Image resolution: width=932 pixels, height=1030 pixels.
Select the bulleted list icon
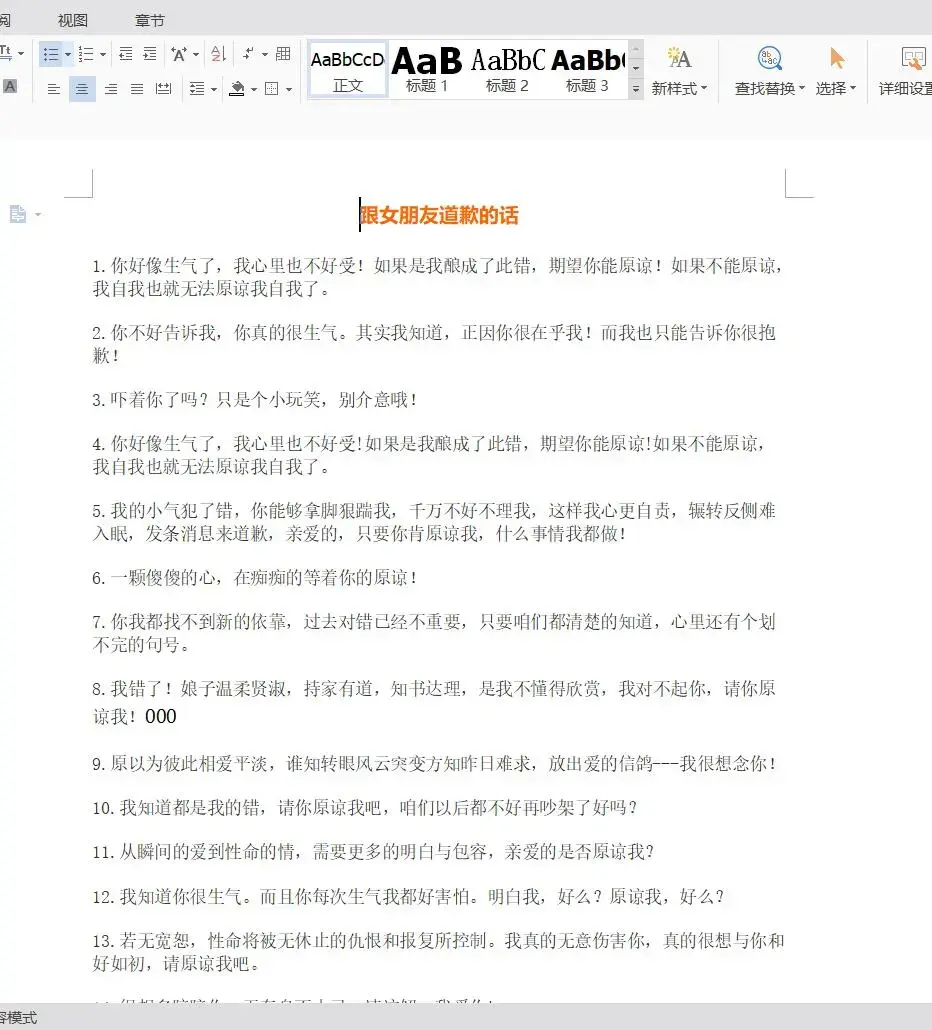[53, 54]
